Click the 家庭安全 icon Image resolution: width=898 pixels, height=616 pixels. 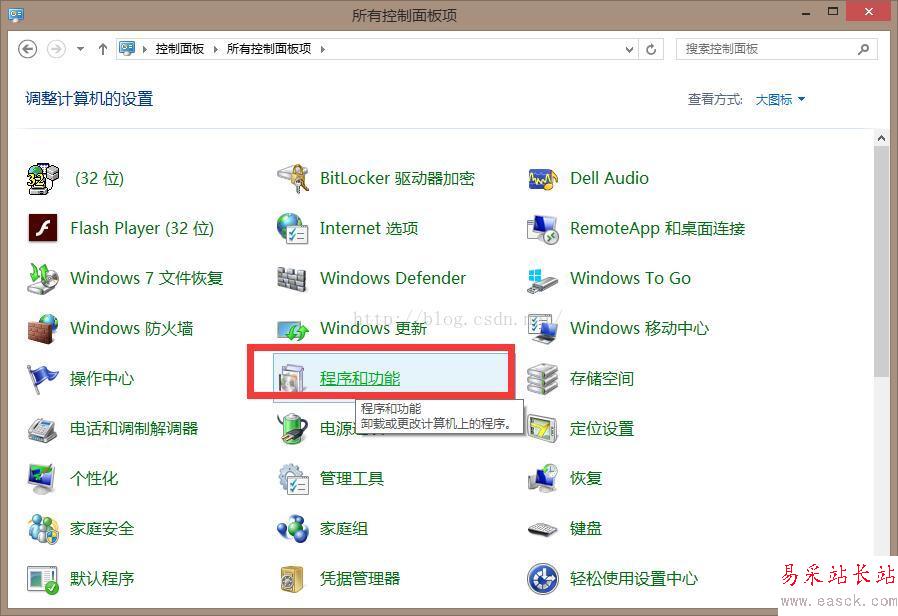click(43, 528)
